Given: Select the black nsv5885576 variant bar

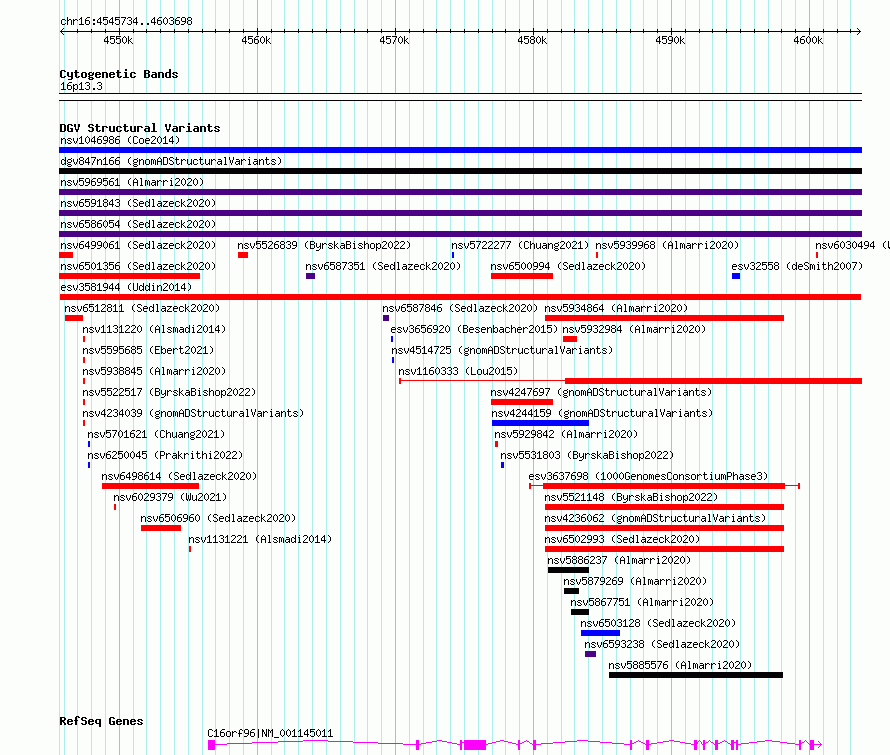Looking at the screenshot, I should pos(696,676).
